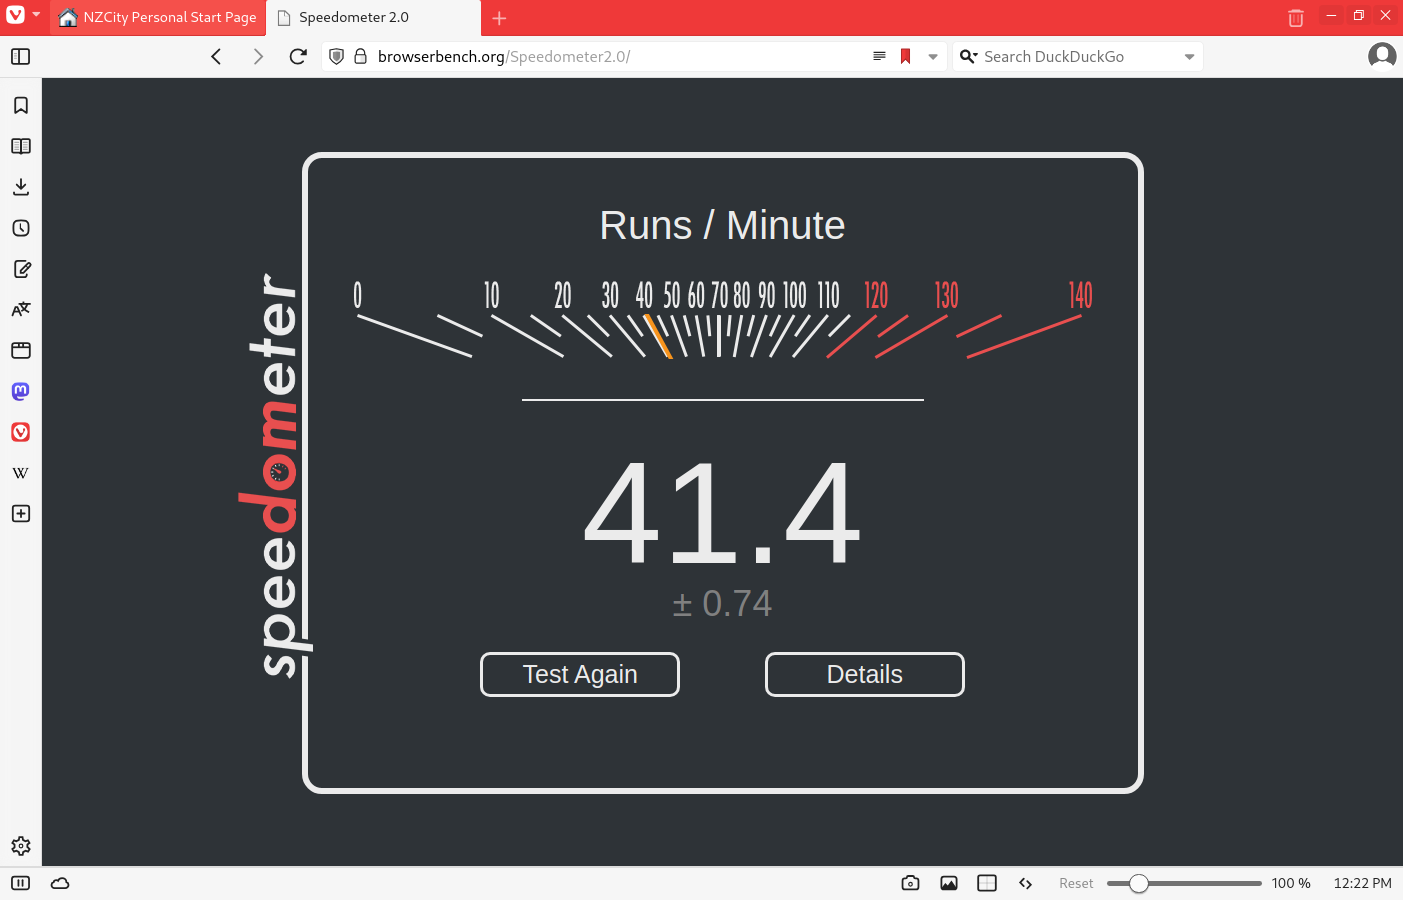Switch to the NZCity Personal Start Page tab
The height and width of the screenshot is (900, 1403).
point(158,17)
